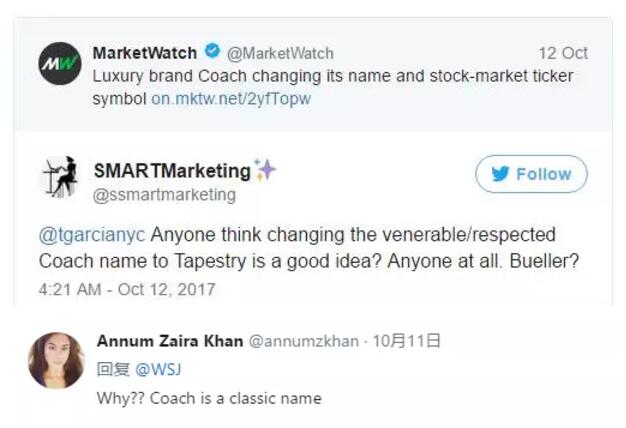
Task: Click the MarketWatch account name
Action: (144, 52)
